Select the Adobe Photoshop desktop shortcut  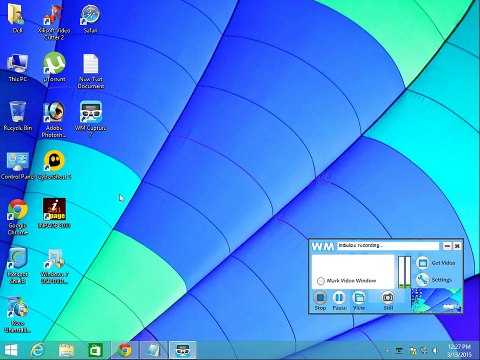[x=54, y=119]
